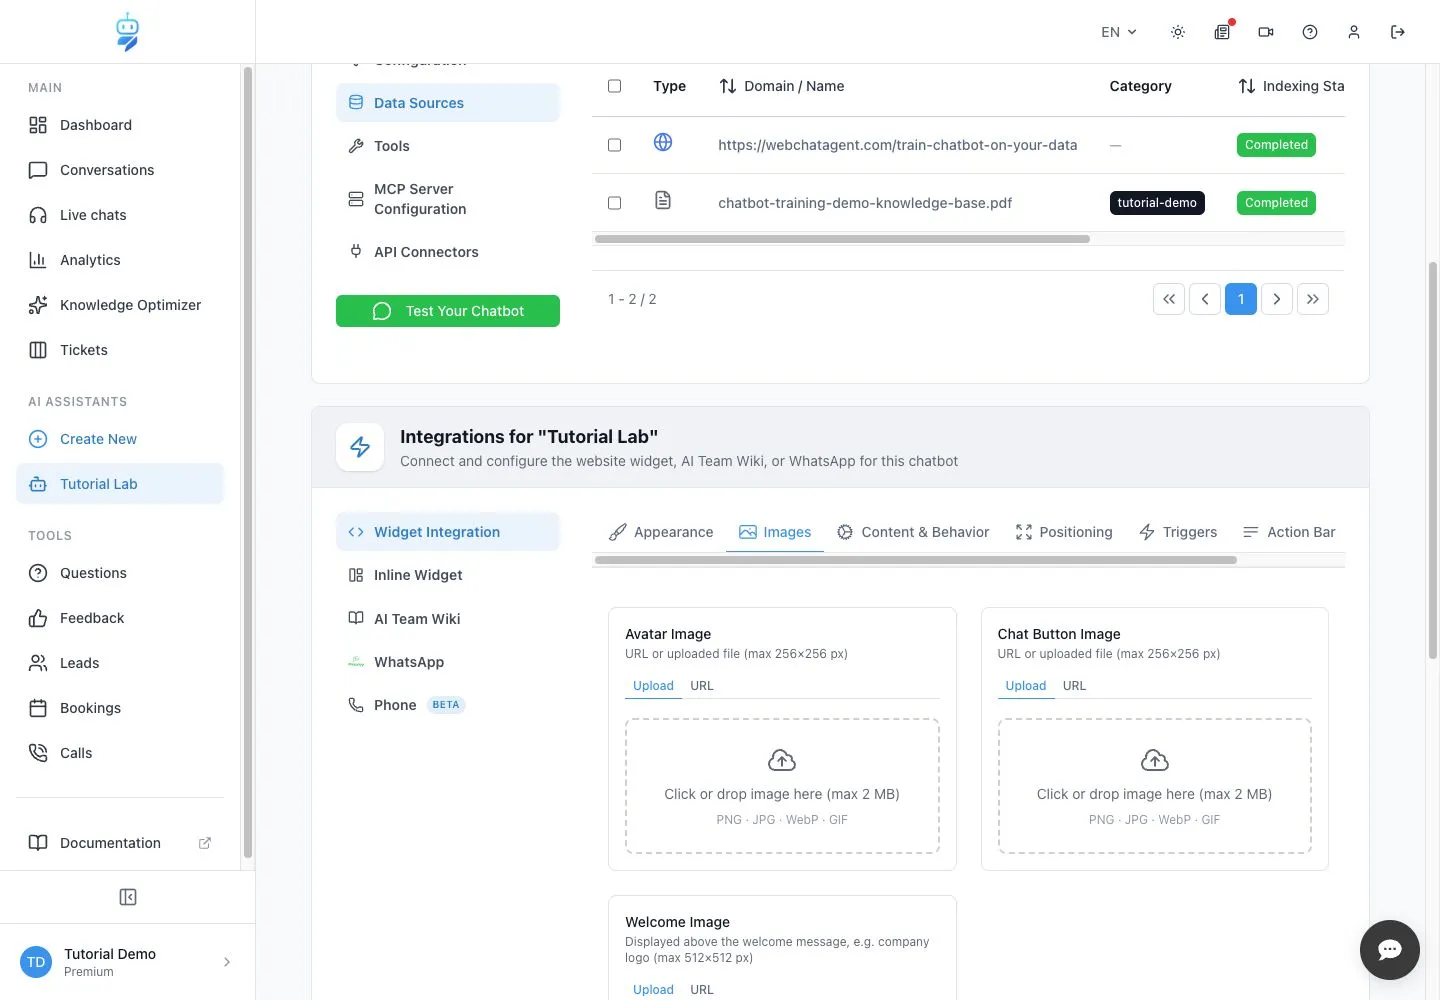1440x1000 pixels.
Task: Switch to the Positioning tab
Action: (1064, 532)
